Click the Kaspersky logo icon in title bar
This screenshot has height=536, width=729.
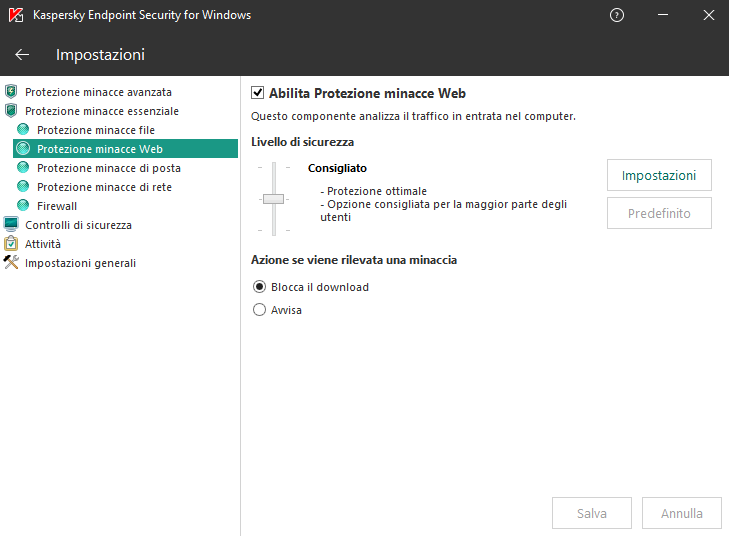tap(16, 15)
